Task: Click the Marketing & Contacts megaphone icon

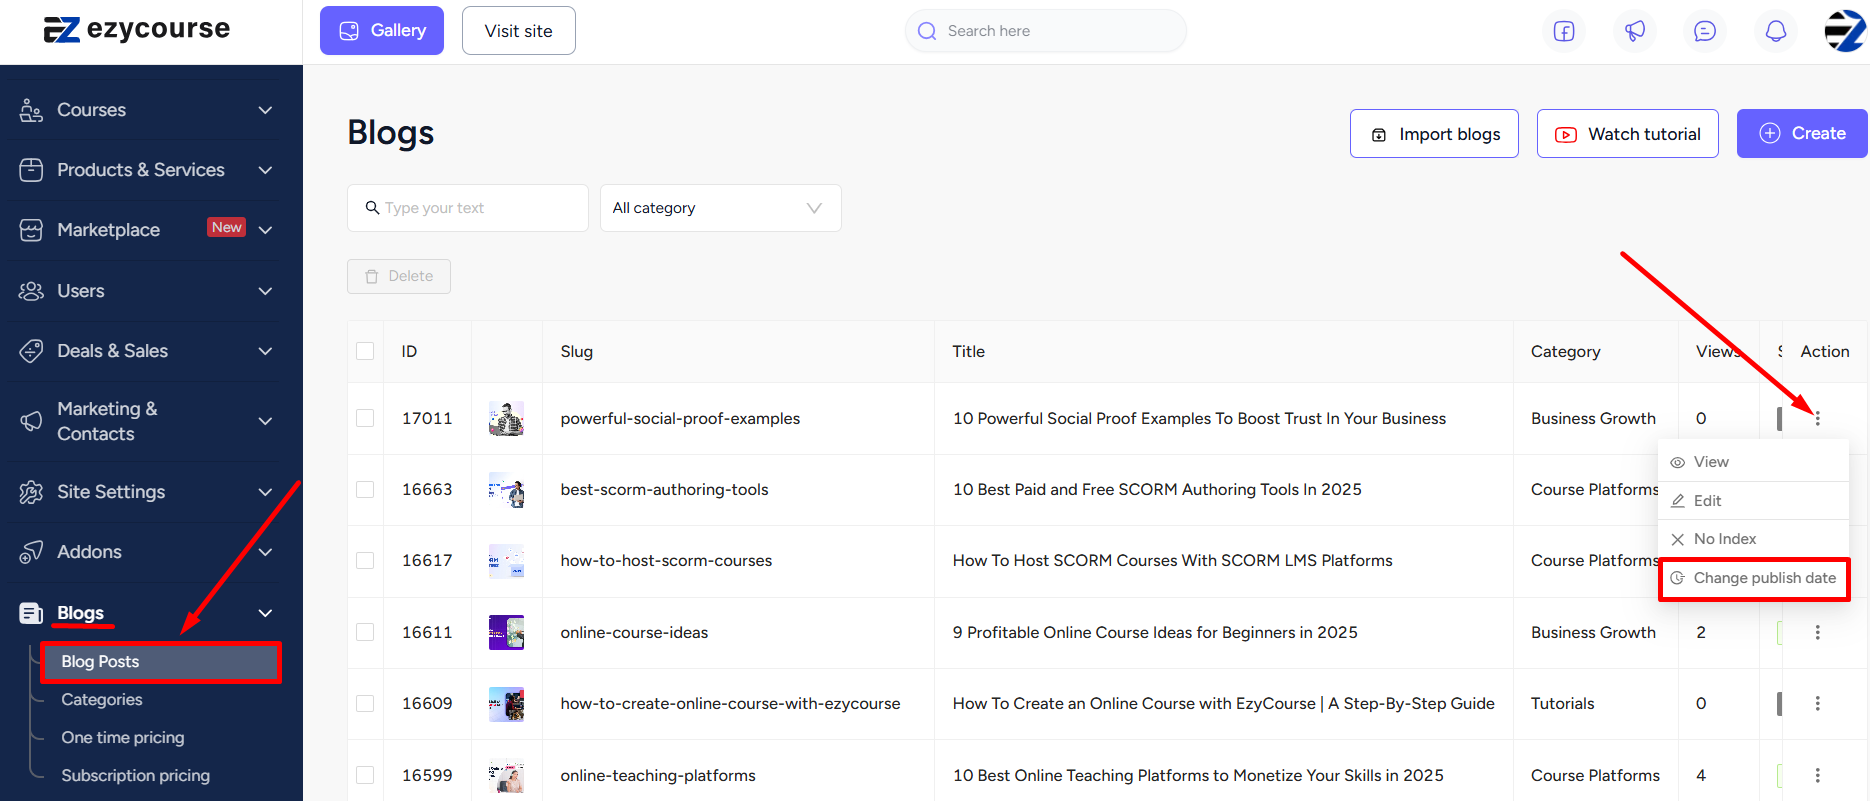Action: click(x=31, y=421)
